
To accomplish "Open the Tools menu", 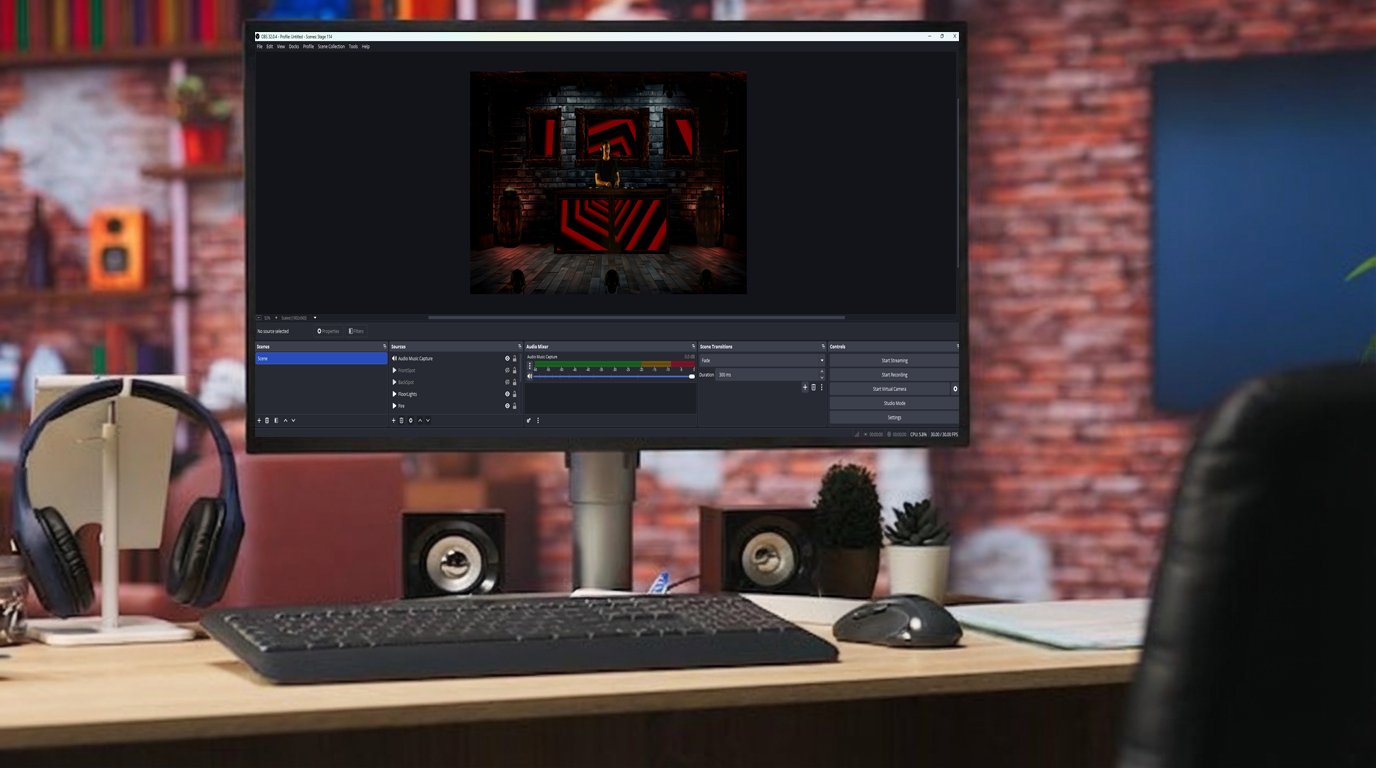I will coord(351,45).
